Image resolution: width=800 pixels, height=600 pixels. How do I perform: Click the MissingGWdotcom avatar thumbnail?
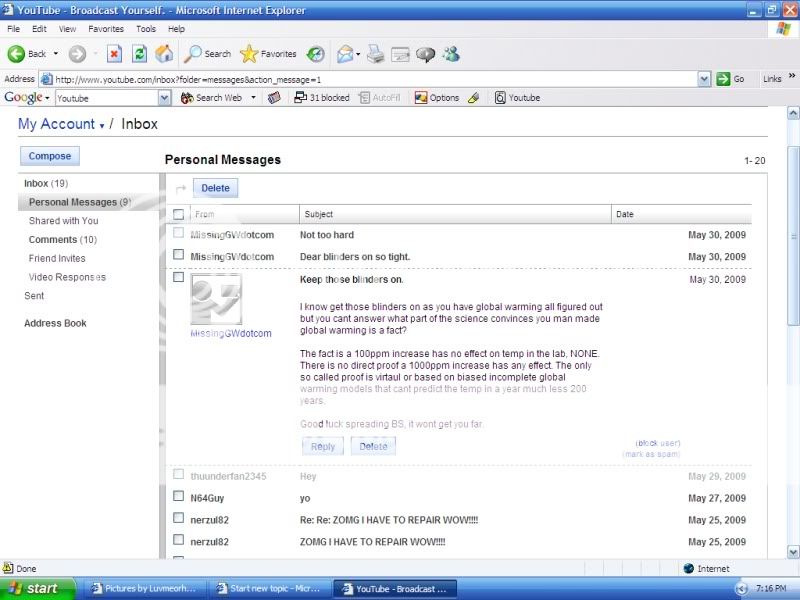pyautogui.click(x=216, y=299)
